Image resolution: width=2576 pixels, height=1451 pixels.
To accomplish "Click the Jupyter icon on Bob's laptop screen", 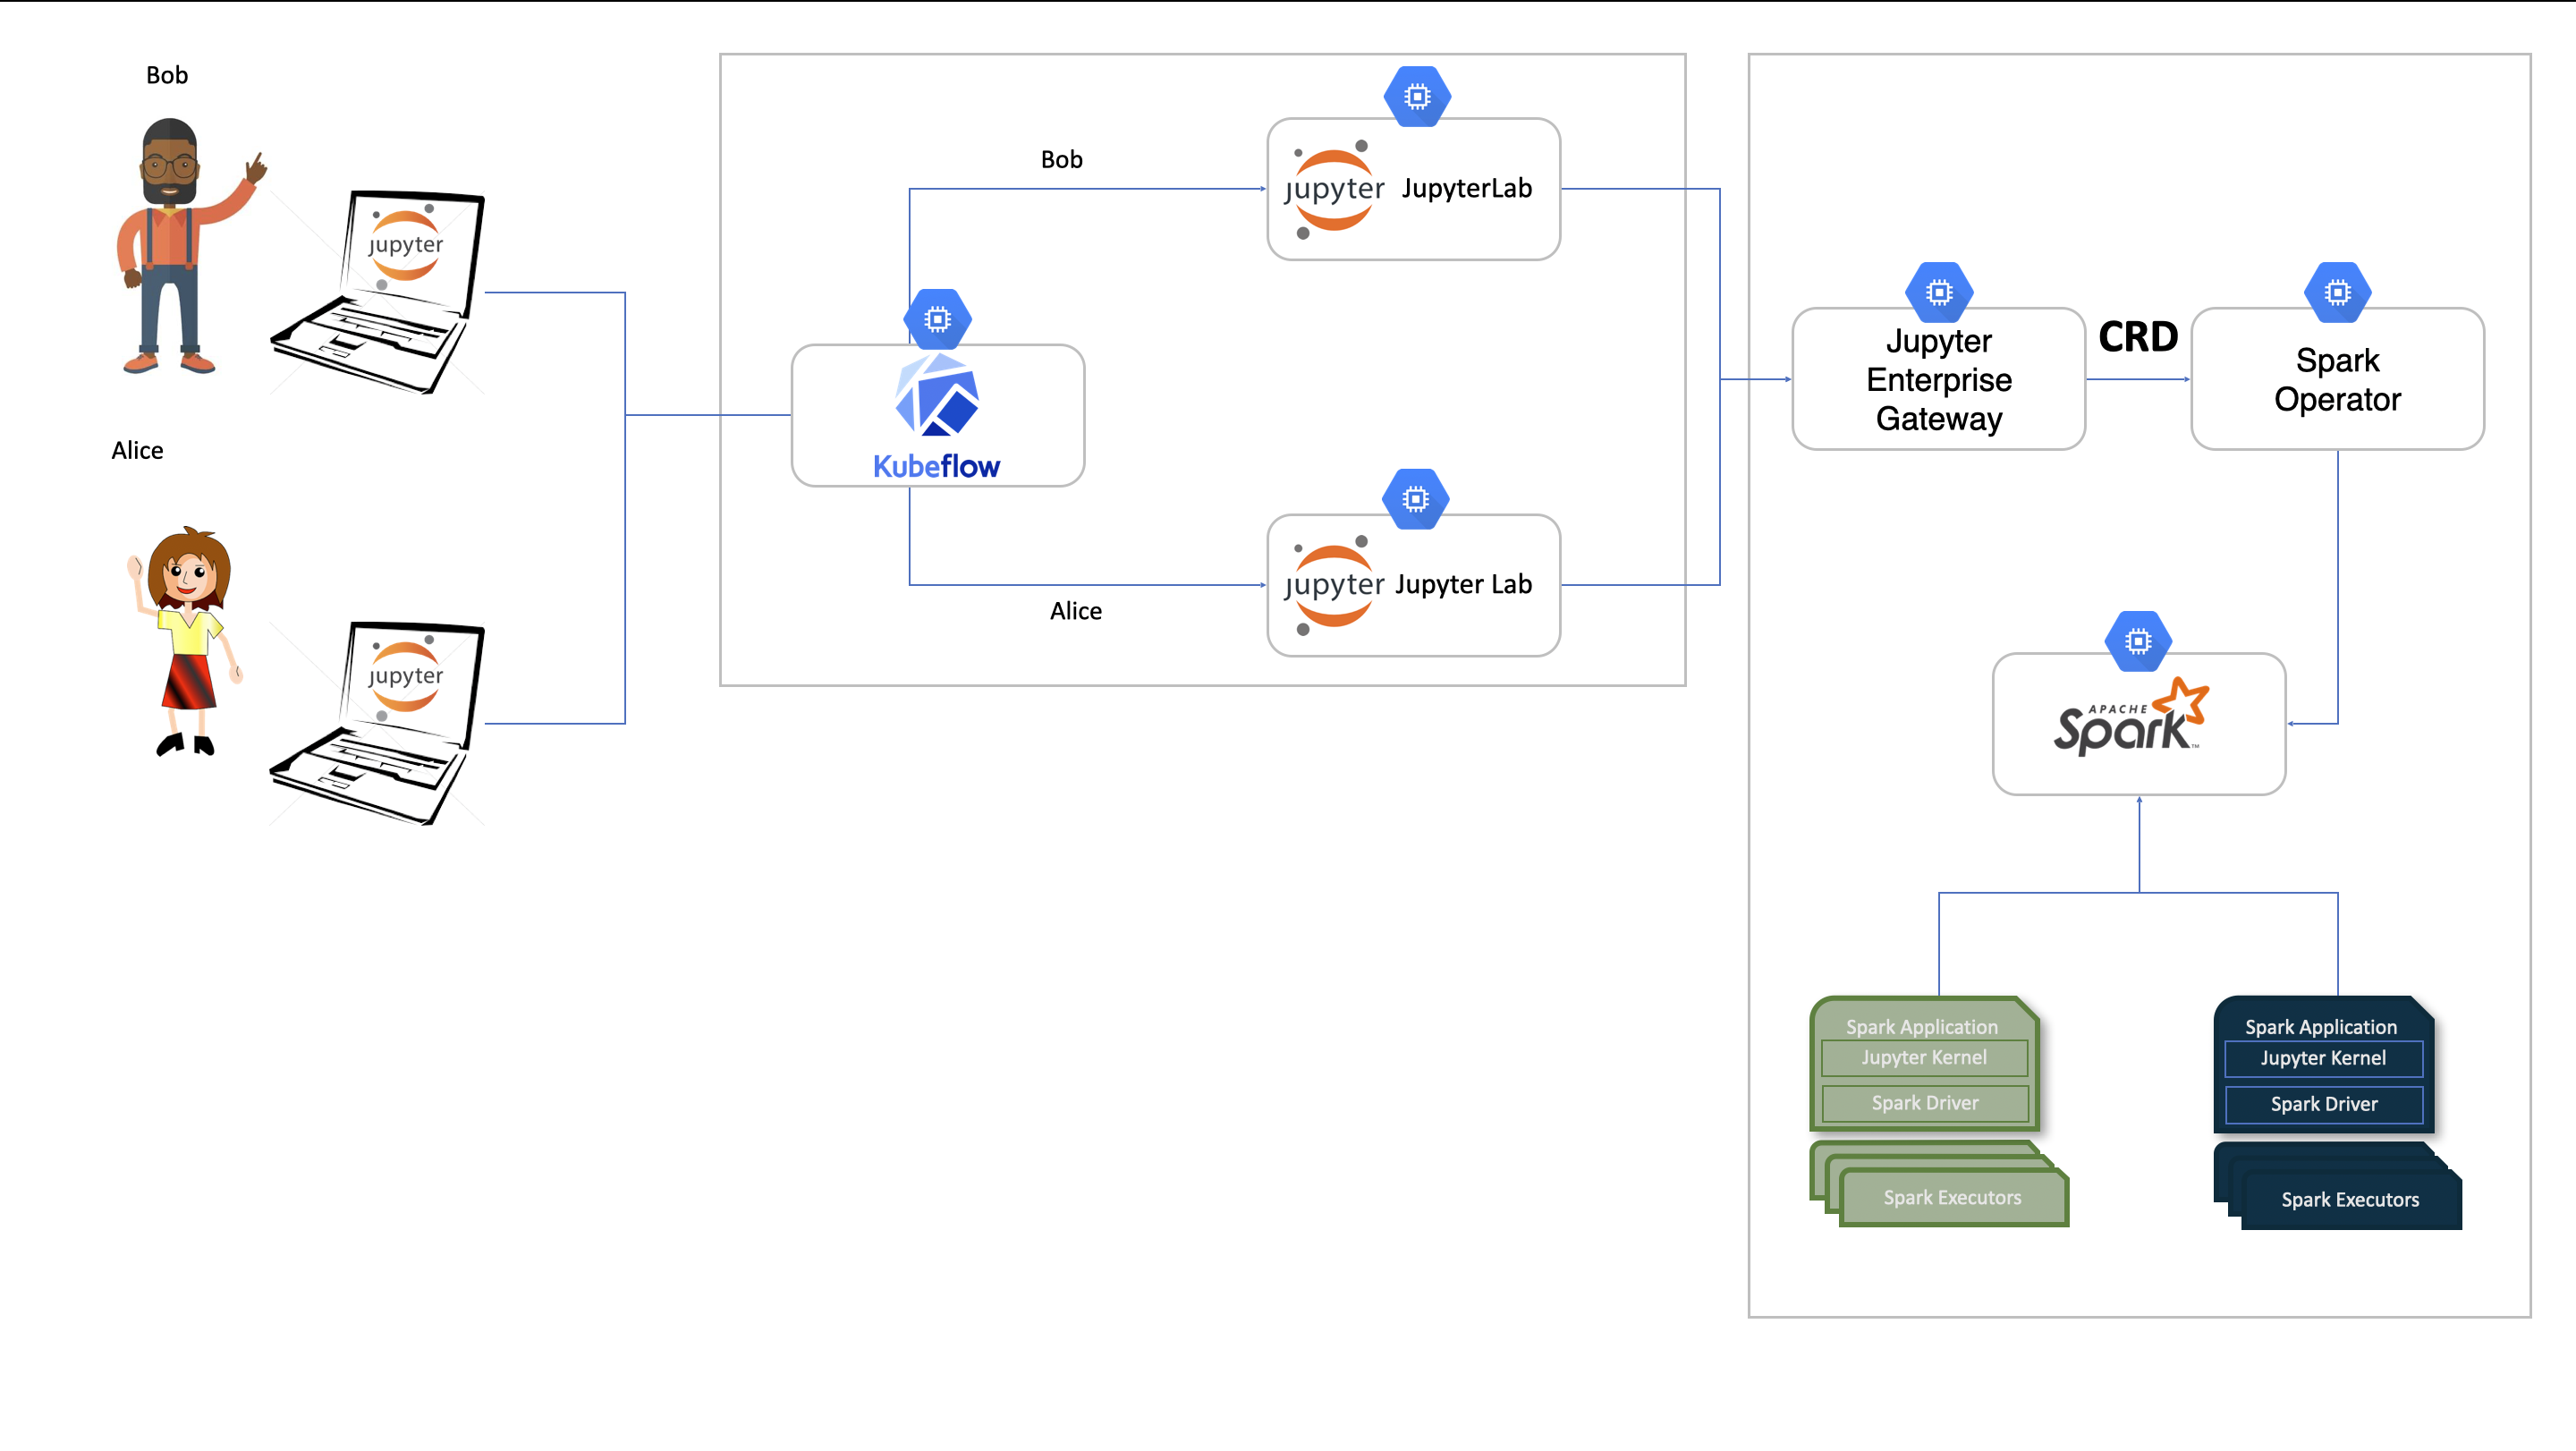I will pyautogui.click(x=405, y=242).
